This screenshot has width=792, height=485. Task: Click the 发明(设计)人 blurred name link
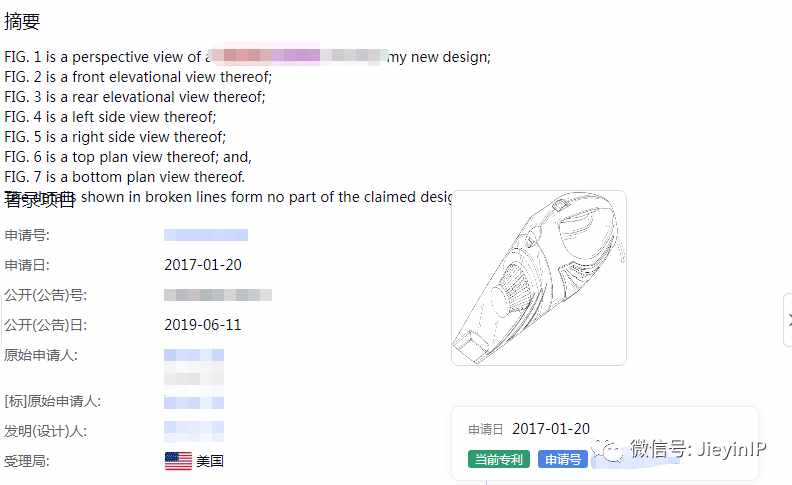click(194, 431)
